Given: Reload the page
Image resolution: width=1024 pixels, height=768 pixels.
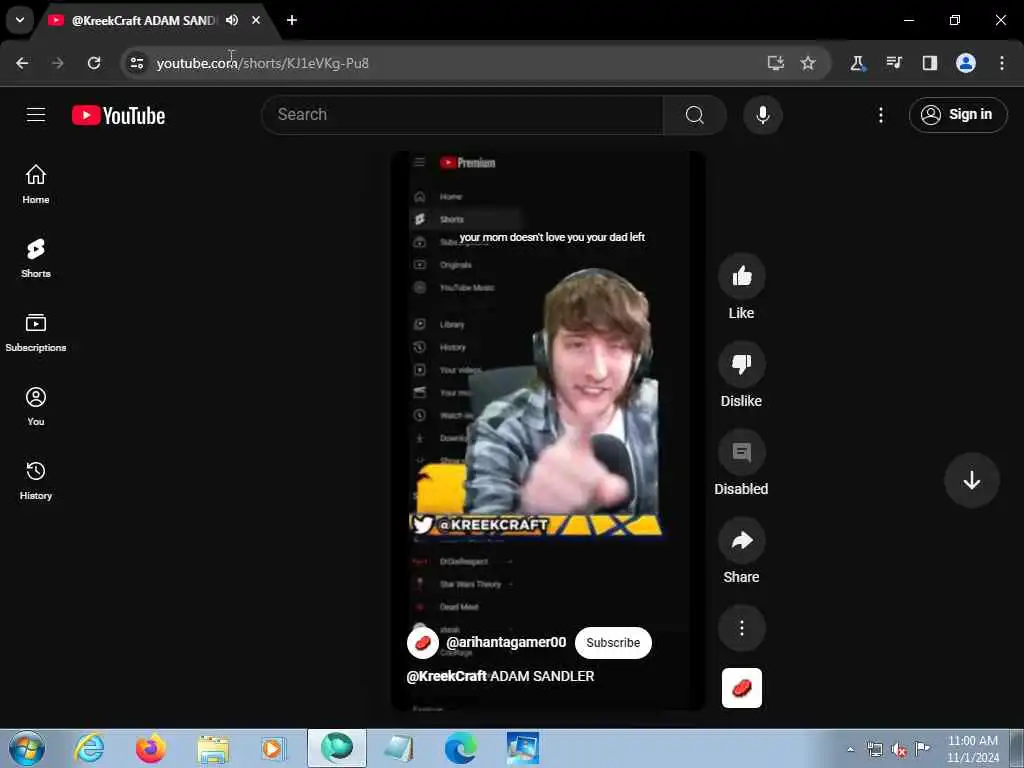Looking at the screenshot, I should tap(94, 63).
